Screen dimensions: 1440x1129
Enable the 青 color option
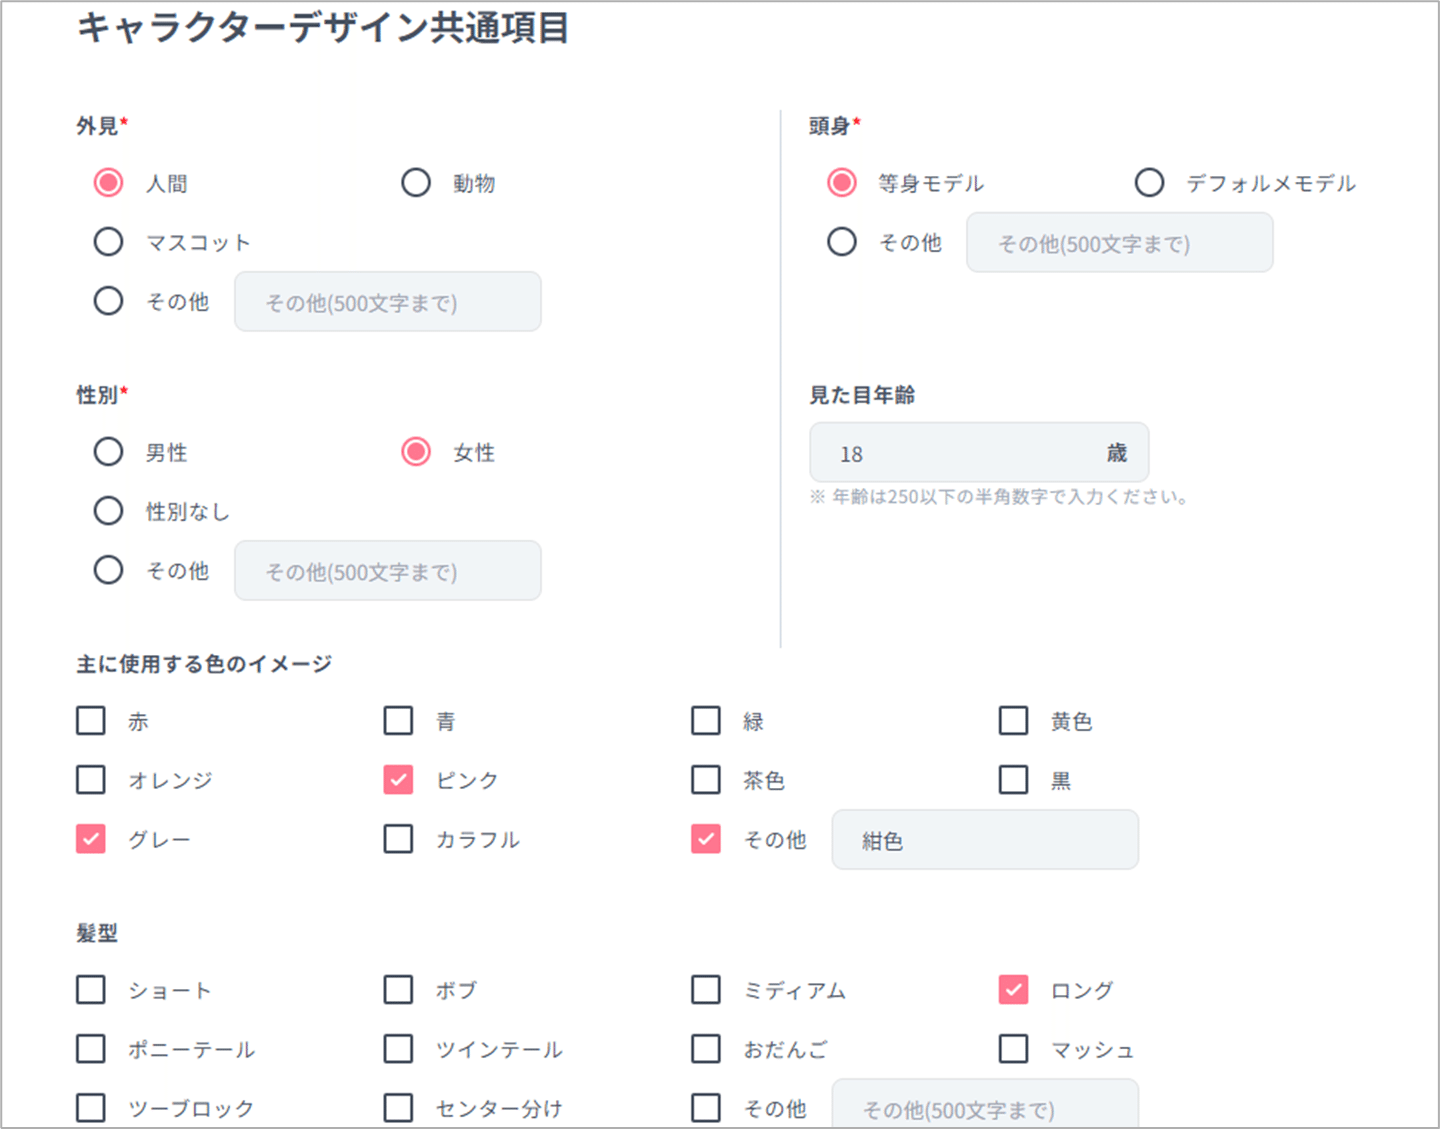(398, 720)
